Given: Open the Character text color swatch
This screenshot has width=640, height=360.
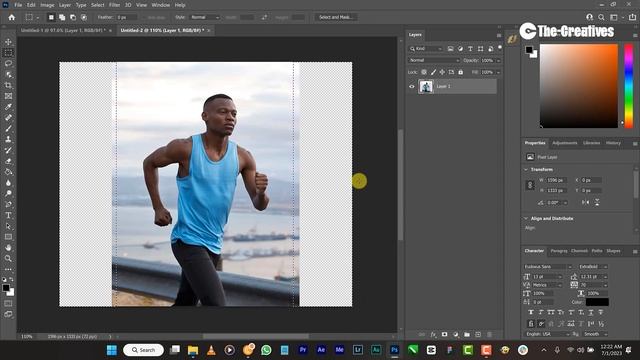Looking at the screenshot, I should 597,302.
